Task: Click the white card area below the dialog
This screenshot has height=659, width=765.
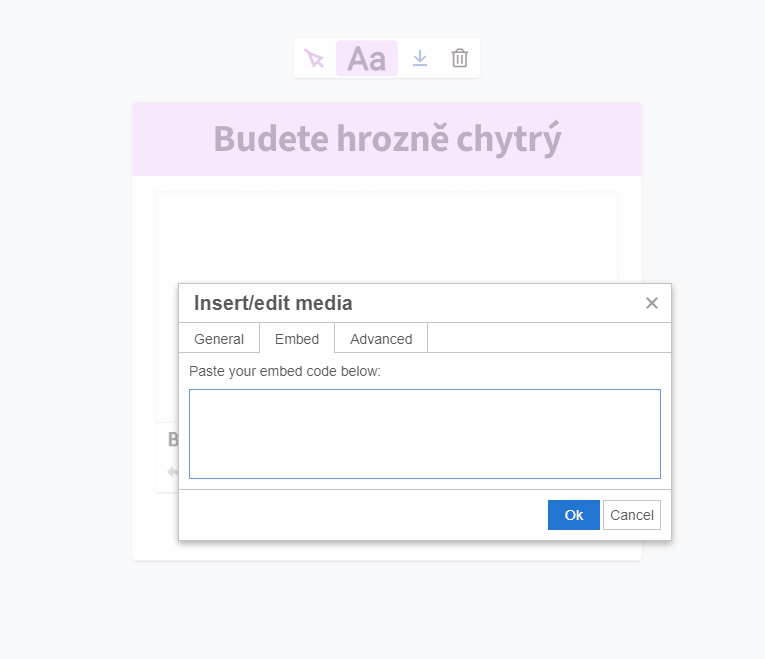Action: [387, 550]
